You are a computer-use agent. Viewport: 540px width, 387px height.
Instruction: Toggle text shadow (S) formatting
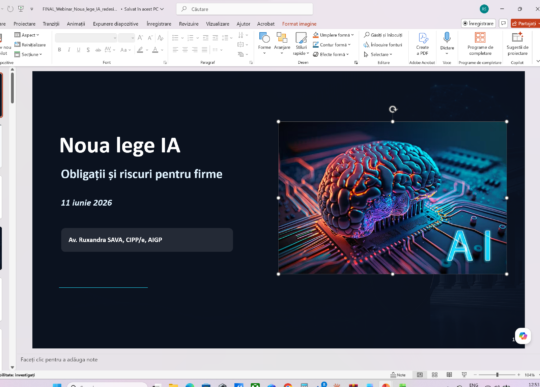[x=88, y=50]
